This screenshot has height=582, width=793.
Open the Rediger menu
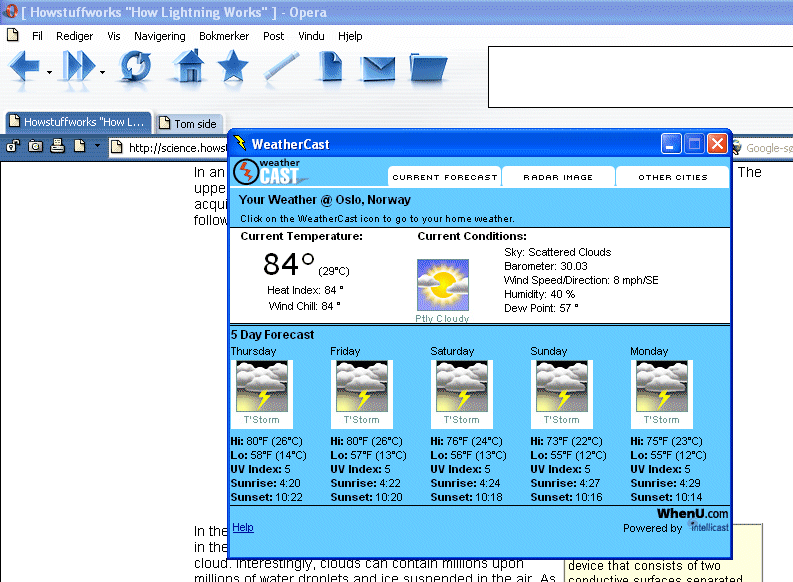(x=74, y=36)
